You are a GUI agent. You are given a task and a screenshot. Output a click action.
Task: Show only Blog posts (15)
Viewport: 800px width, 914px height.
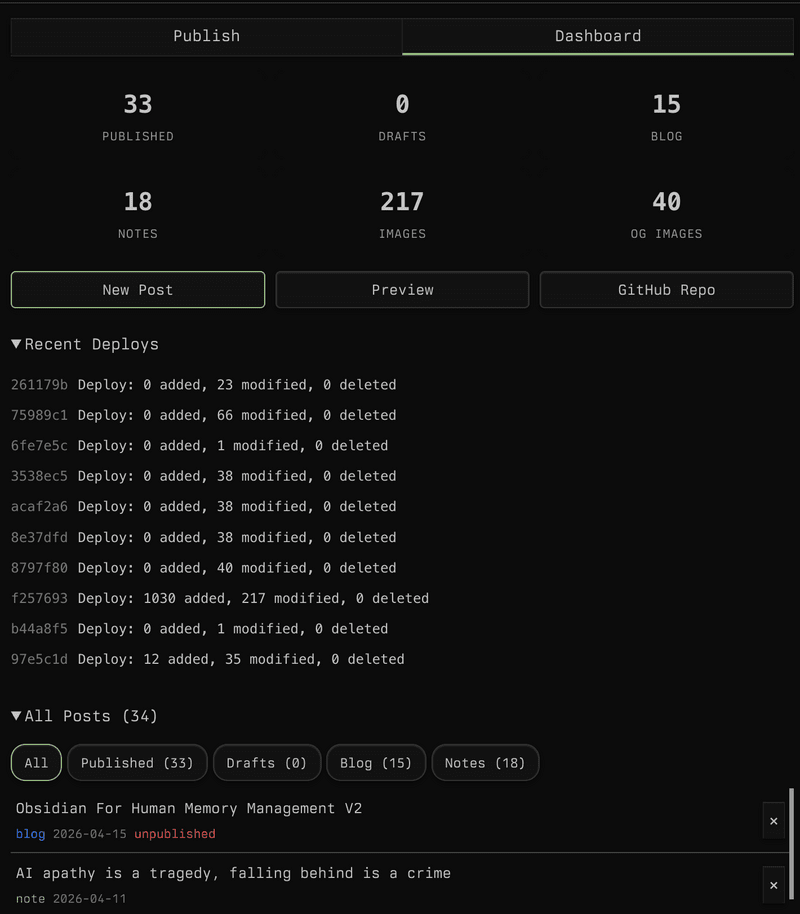click(376, 762)
